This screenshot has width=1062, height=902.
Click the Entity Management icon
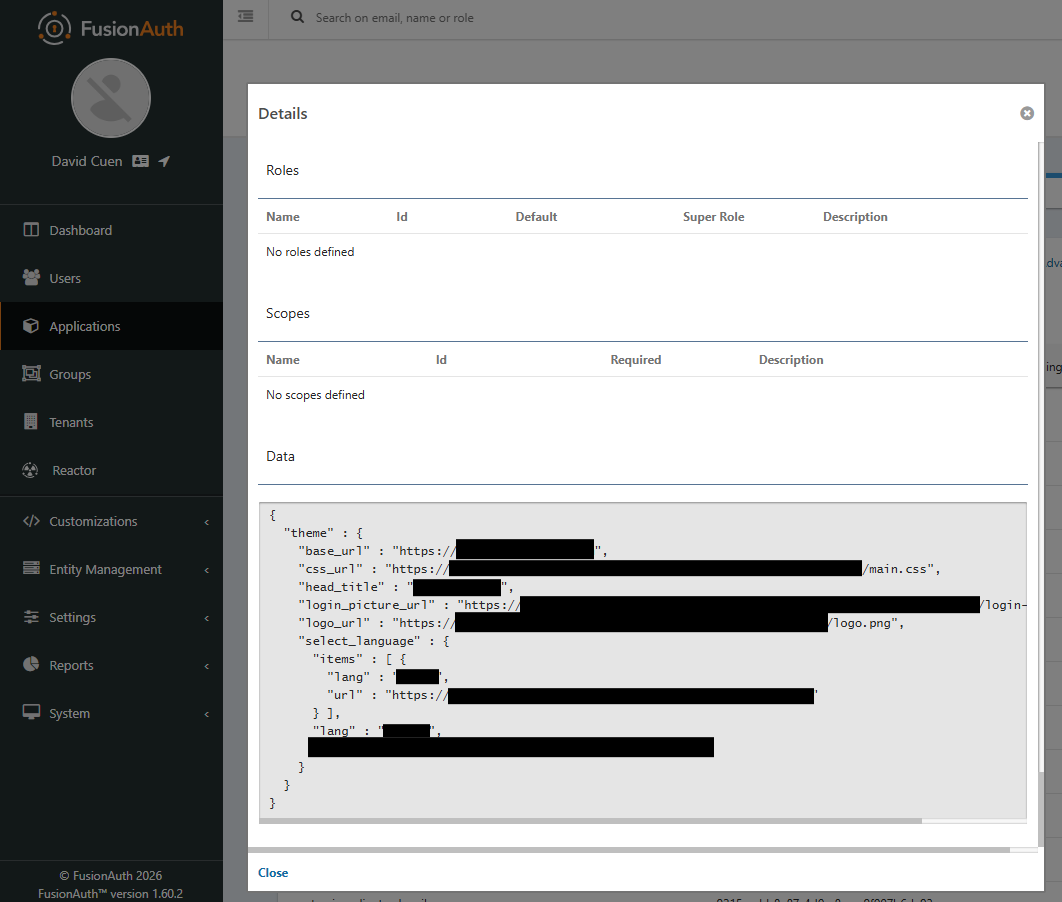coord(31,568)
